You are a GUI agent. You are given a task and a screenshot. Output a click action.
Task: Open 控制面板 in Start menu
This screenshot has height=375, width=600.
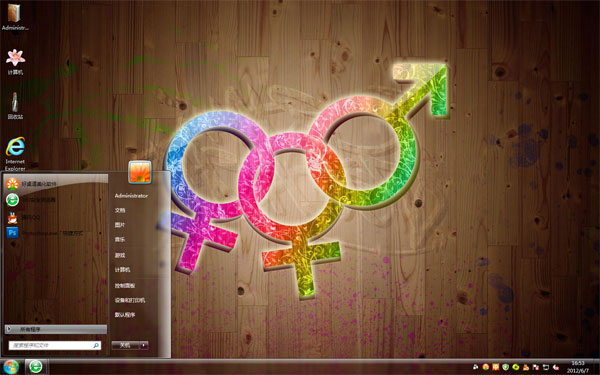tap(125, 285)
